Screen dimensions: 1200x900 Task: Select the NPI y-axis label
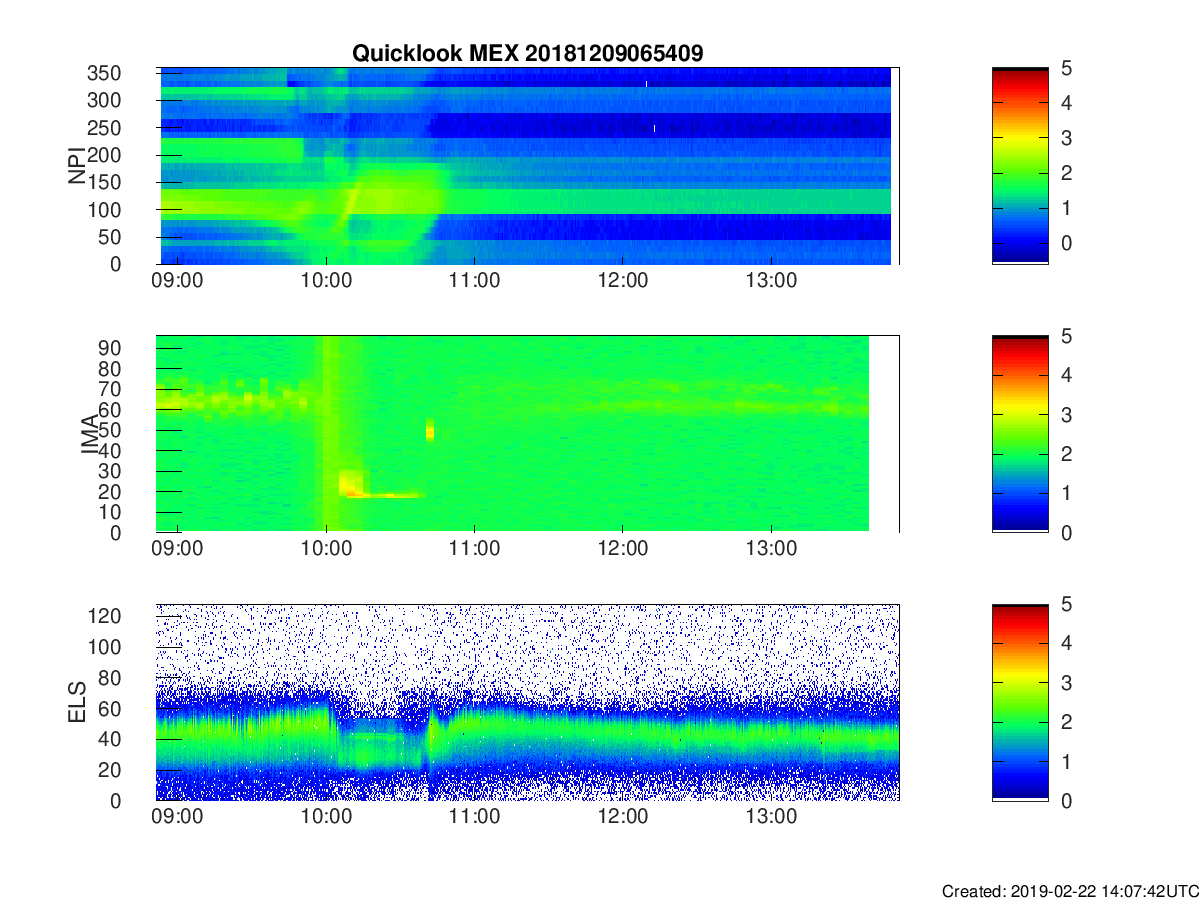76,166
